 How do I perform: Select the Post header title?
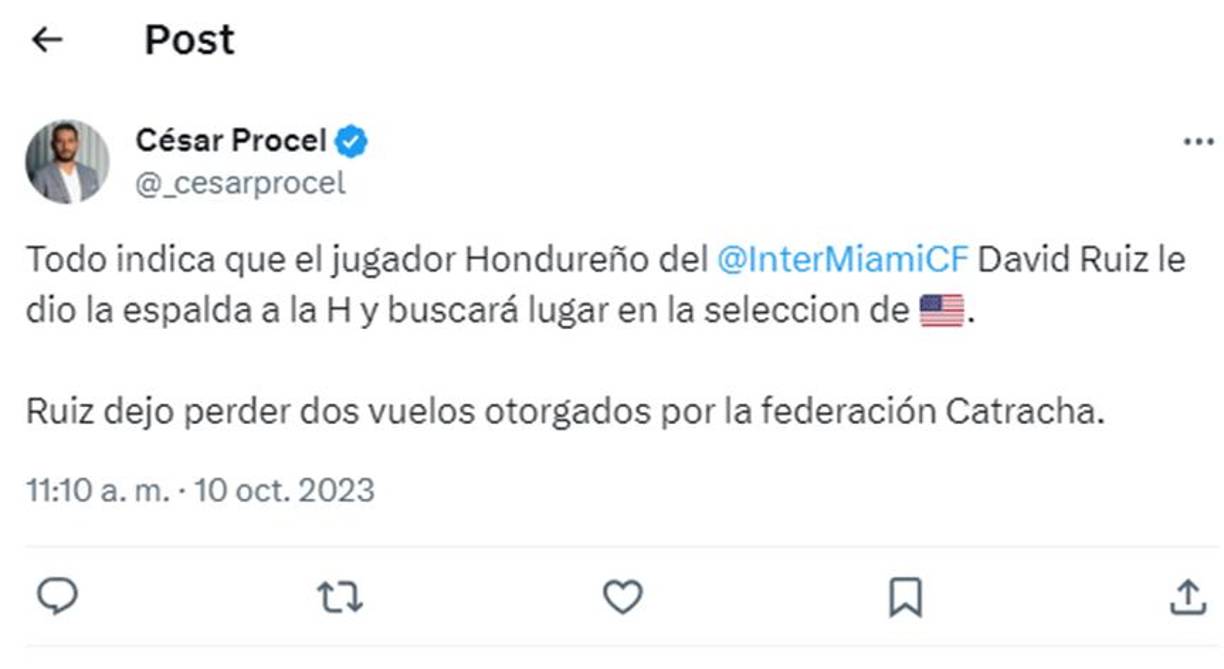189,39
